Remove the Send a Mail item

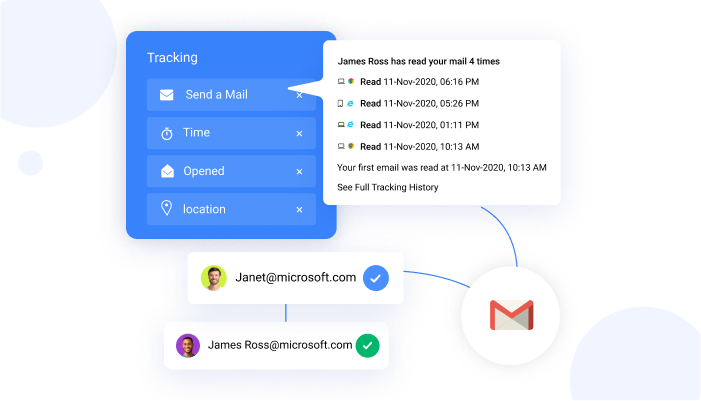click(x=300, y=95)
